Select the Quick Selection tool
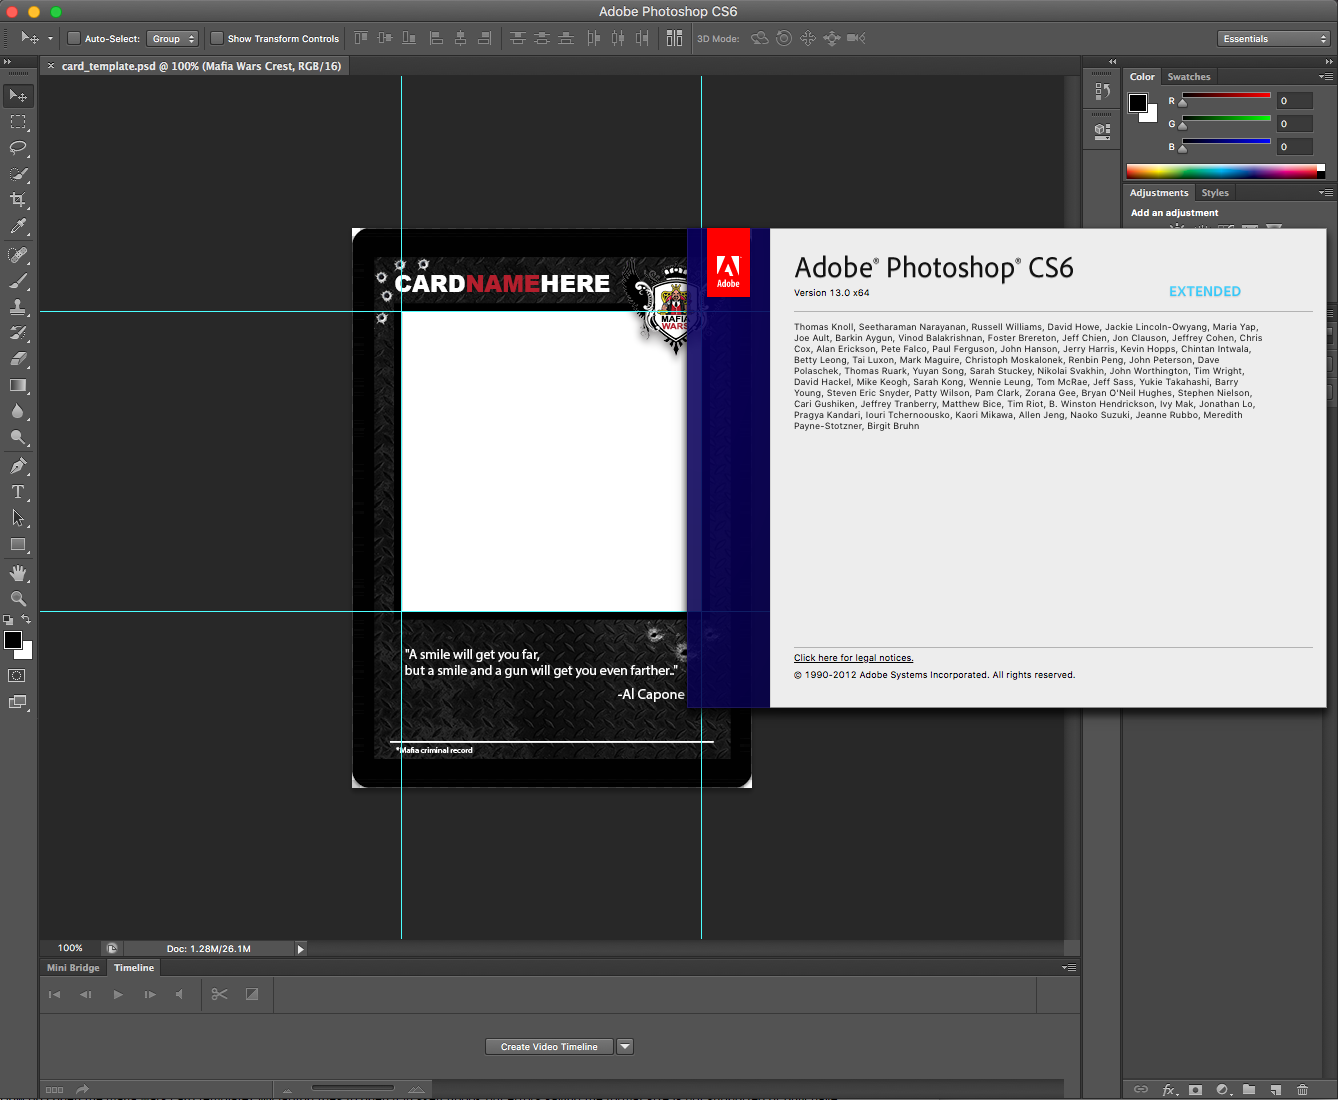 (x=18, y=174)
